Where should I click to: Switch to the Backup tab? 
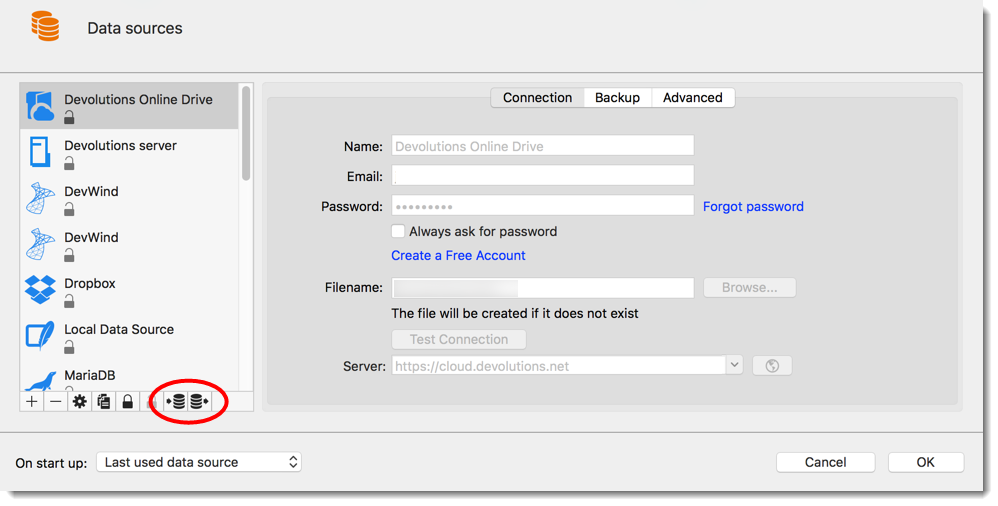[x=617, y=97]
